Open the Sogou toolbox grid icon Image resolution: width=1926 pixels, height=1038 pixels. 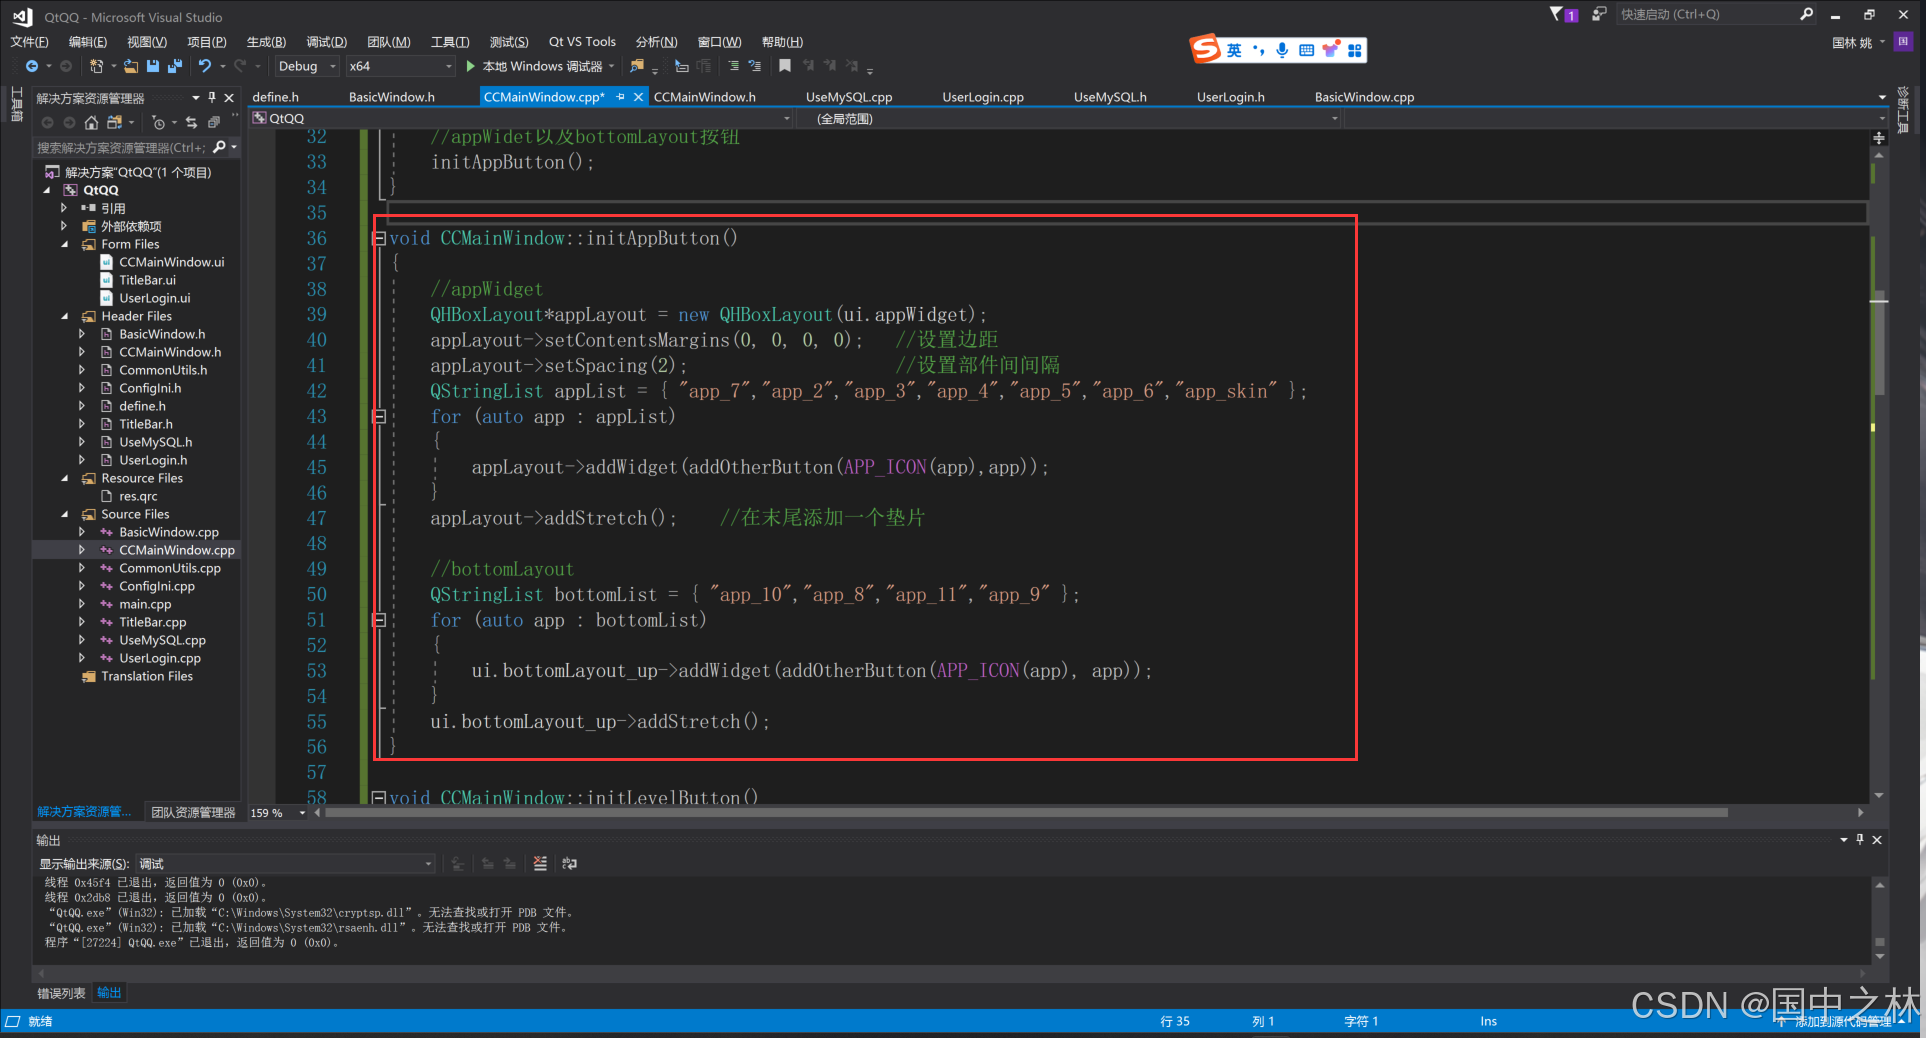1355,50
